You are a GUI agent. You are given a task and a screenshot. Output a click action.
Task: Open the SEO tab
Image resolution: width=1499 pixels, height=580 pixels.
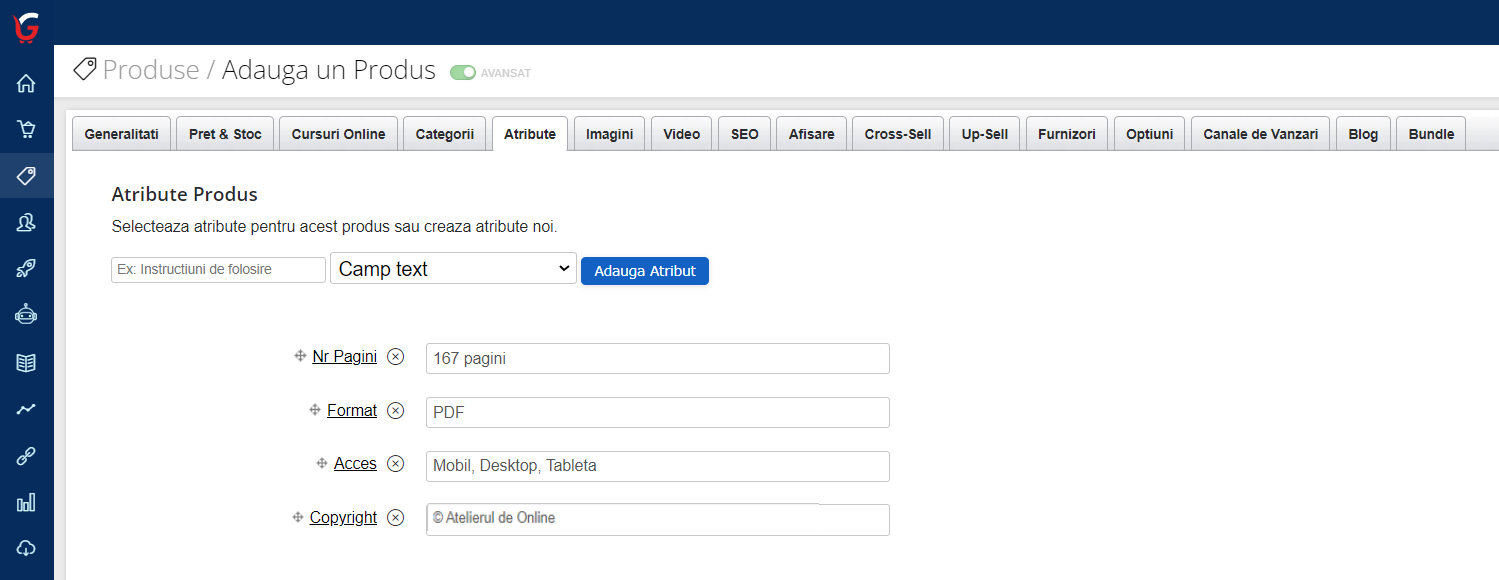tap(744, 133)
